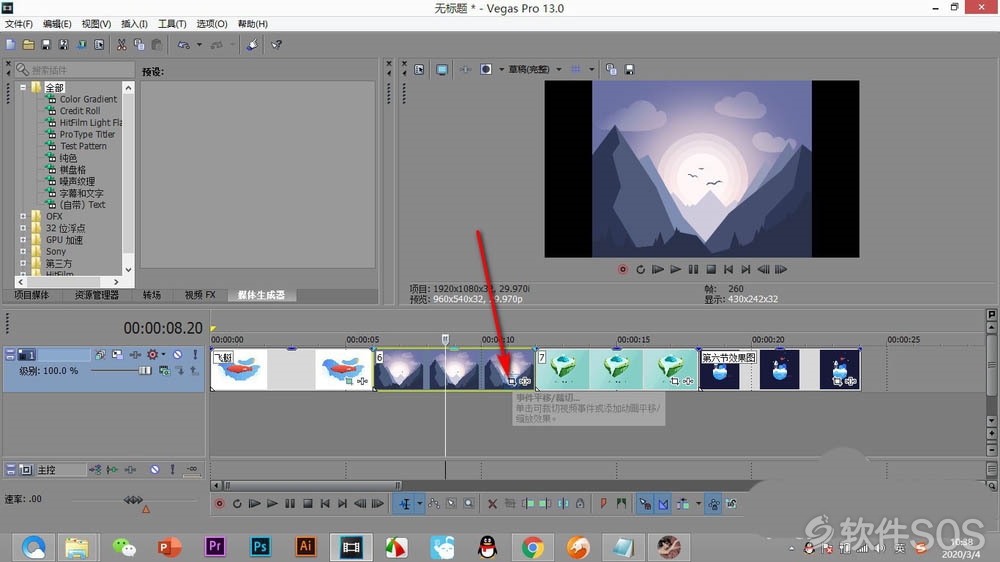Image resolution: width=1000 pixels, height=562 pixels.
Task: Open pan/crop on the mountain clip 6
Action: point(511,381)
